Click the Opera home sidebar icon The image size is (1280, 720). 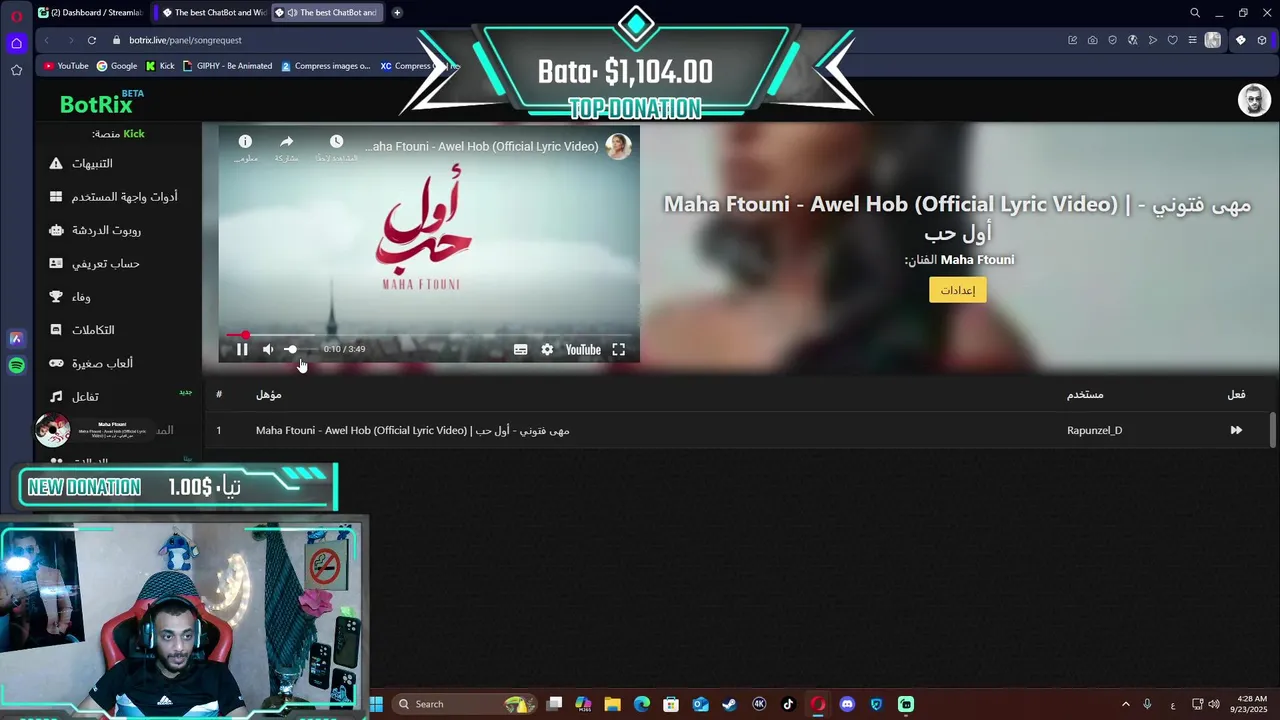point(16,43)
